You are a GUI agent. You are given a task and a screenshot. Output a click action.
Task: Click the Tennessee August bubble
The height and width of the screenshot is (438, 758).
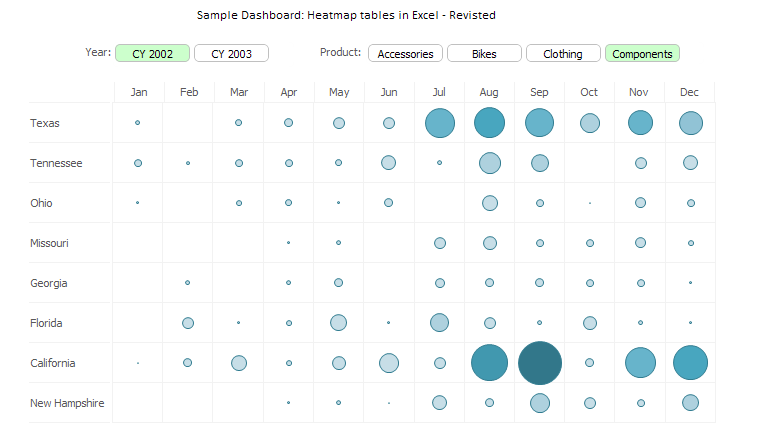[x=490, y=163]
